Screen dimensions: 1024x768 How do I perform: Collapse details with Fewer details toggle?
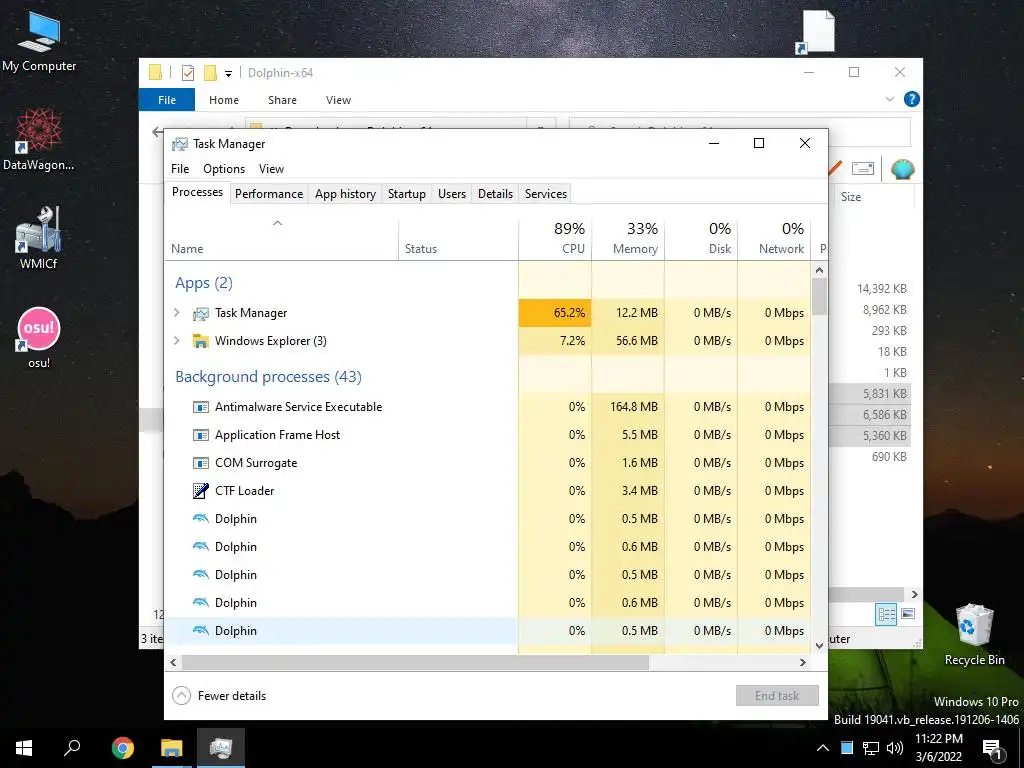tap(219, 696)
